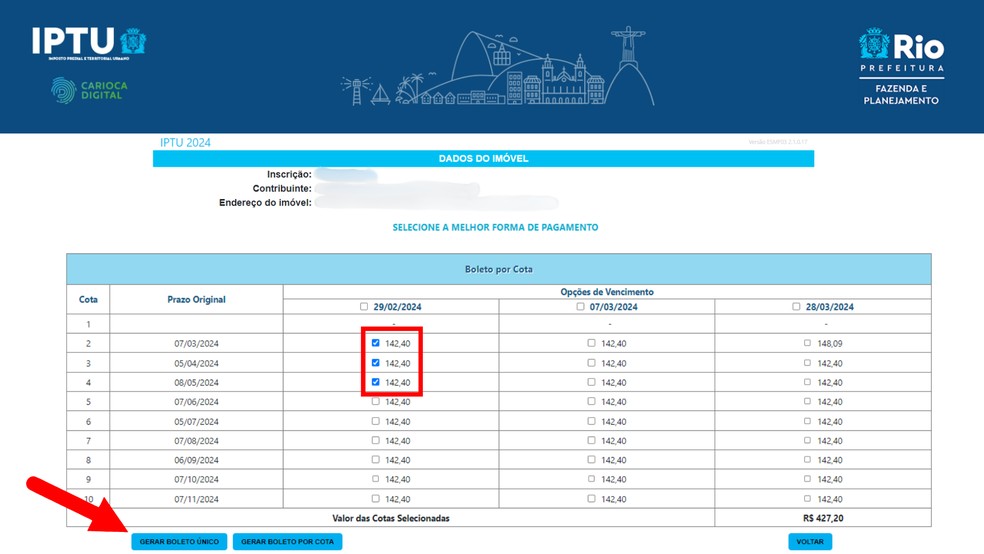Check cota 9 under 07/03/2024 column
This screenshot has height=554, width=984.
pyautogui.click(x=591, y=479)
